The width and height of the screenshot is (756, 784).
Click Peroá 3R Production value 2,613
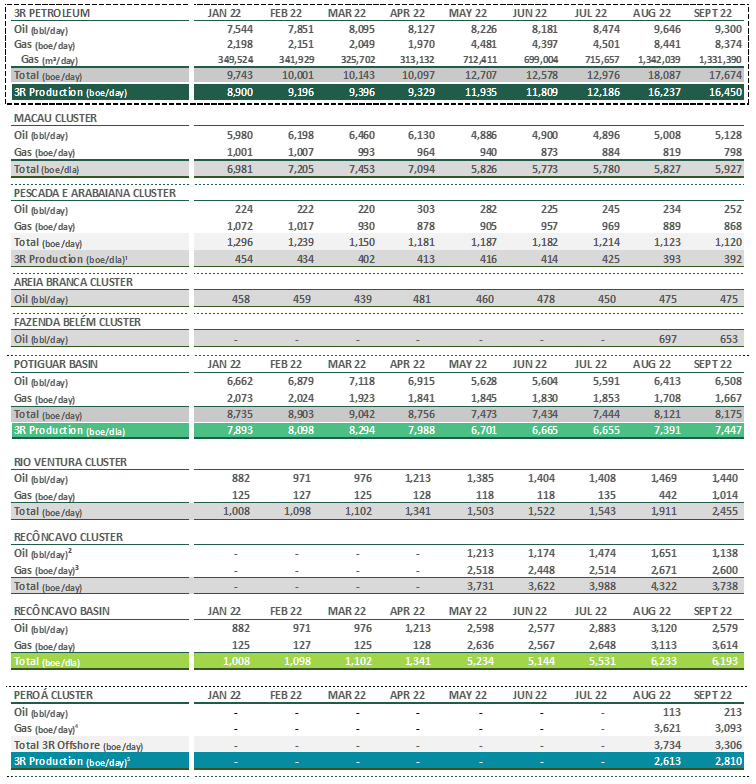point(667,762)
